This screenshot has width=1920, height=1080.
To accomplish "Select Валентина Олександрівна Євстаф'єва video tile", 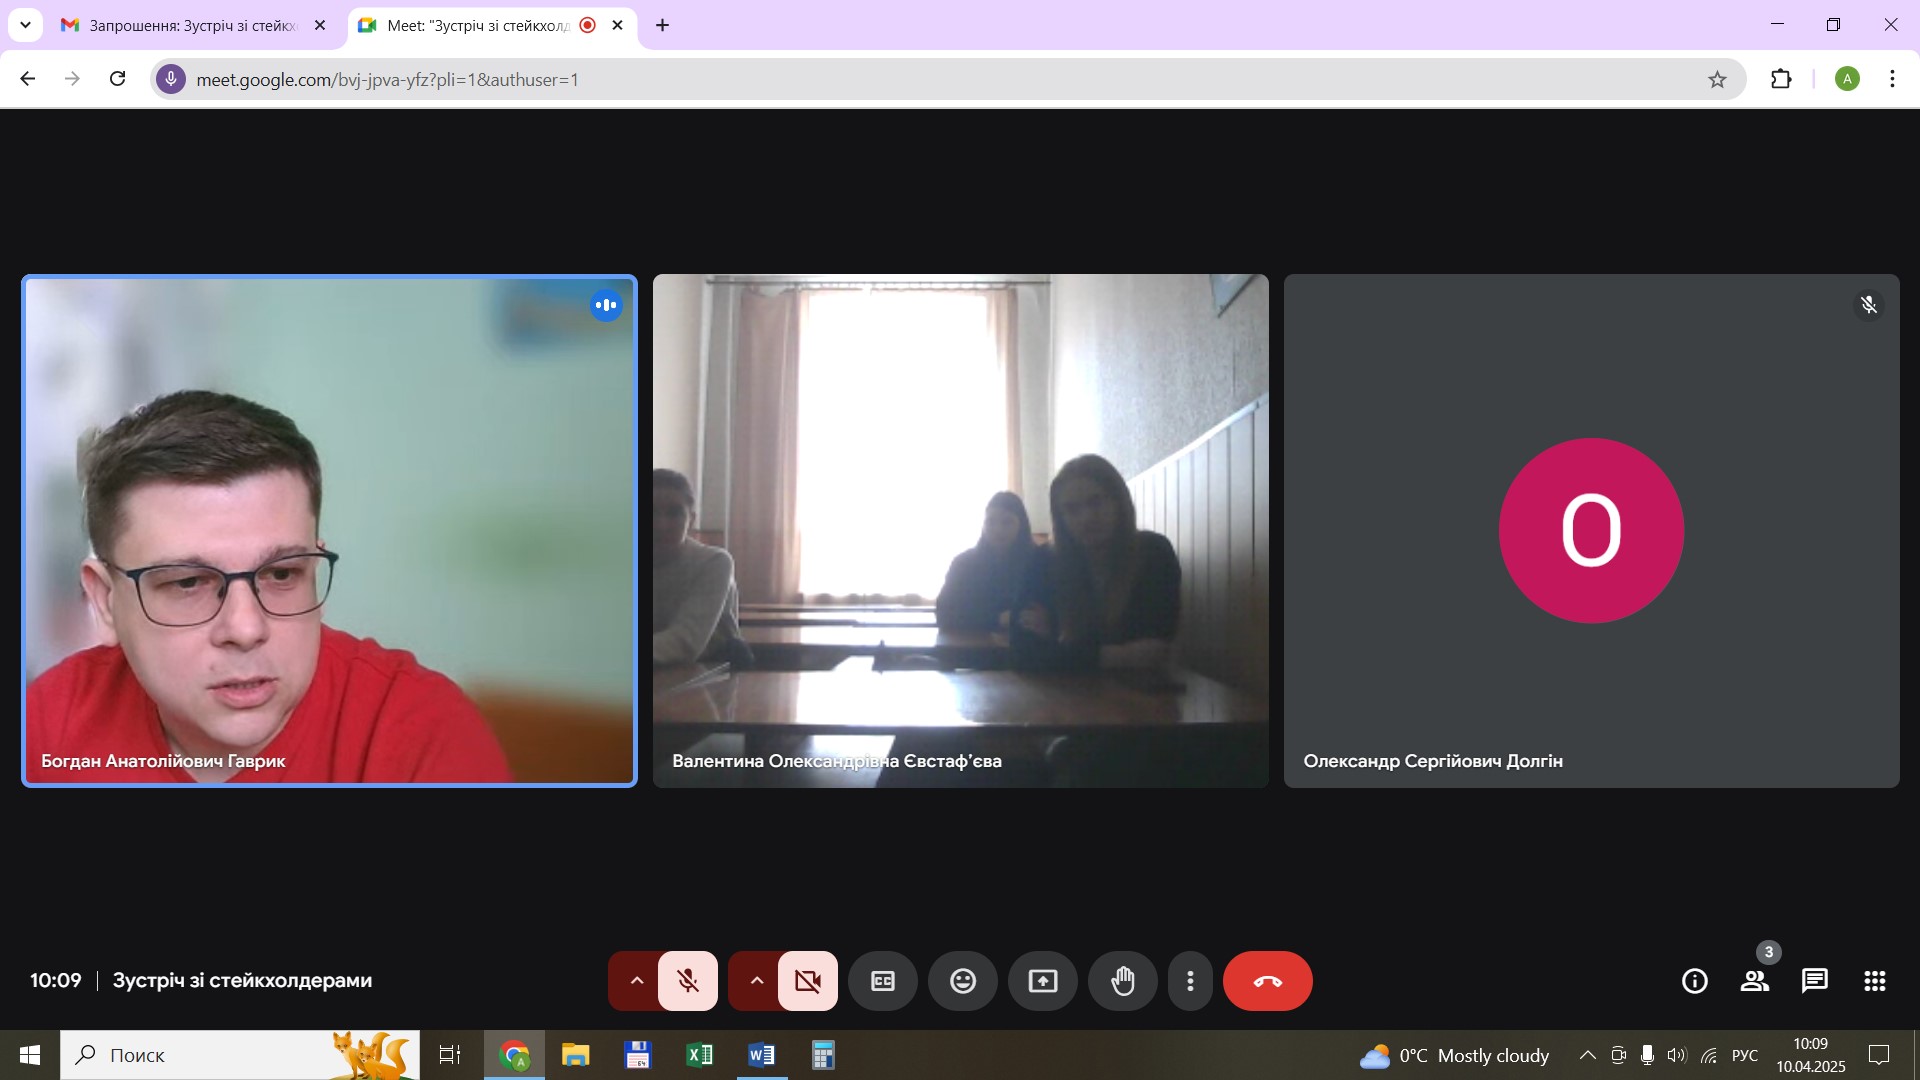I will 961,531.
